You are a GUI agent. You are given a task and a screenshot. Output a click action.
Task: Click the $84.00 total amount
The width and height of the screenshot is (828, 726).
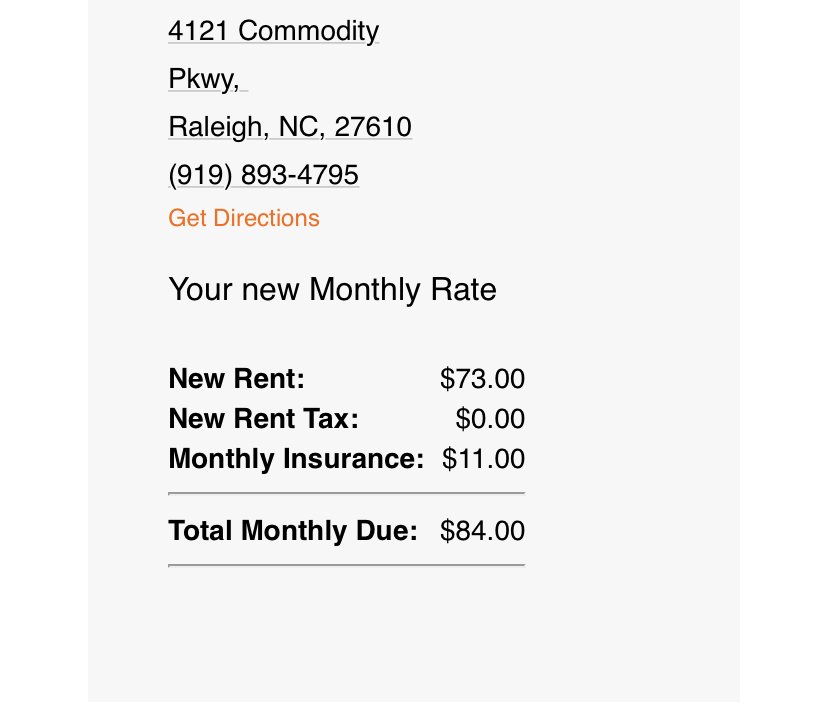(482, 530)
